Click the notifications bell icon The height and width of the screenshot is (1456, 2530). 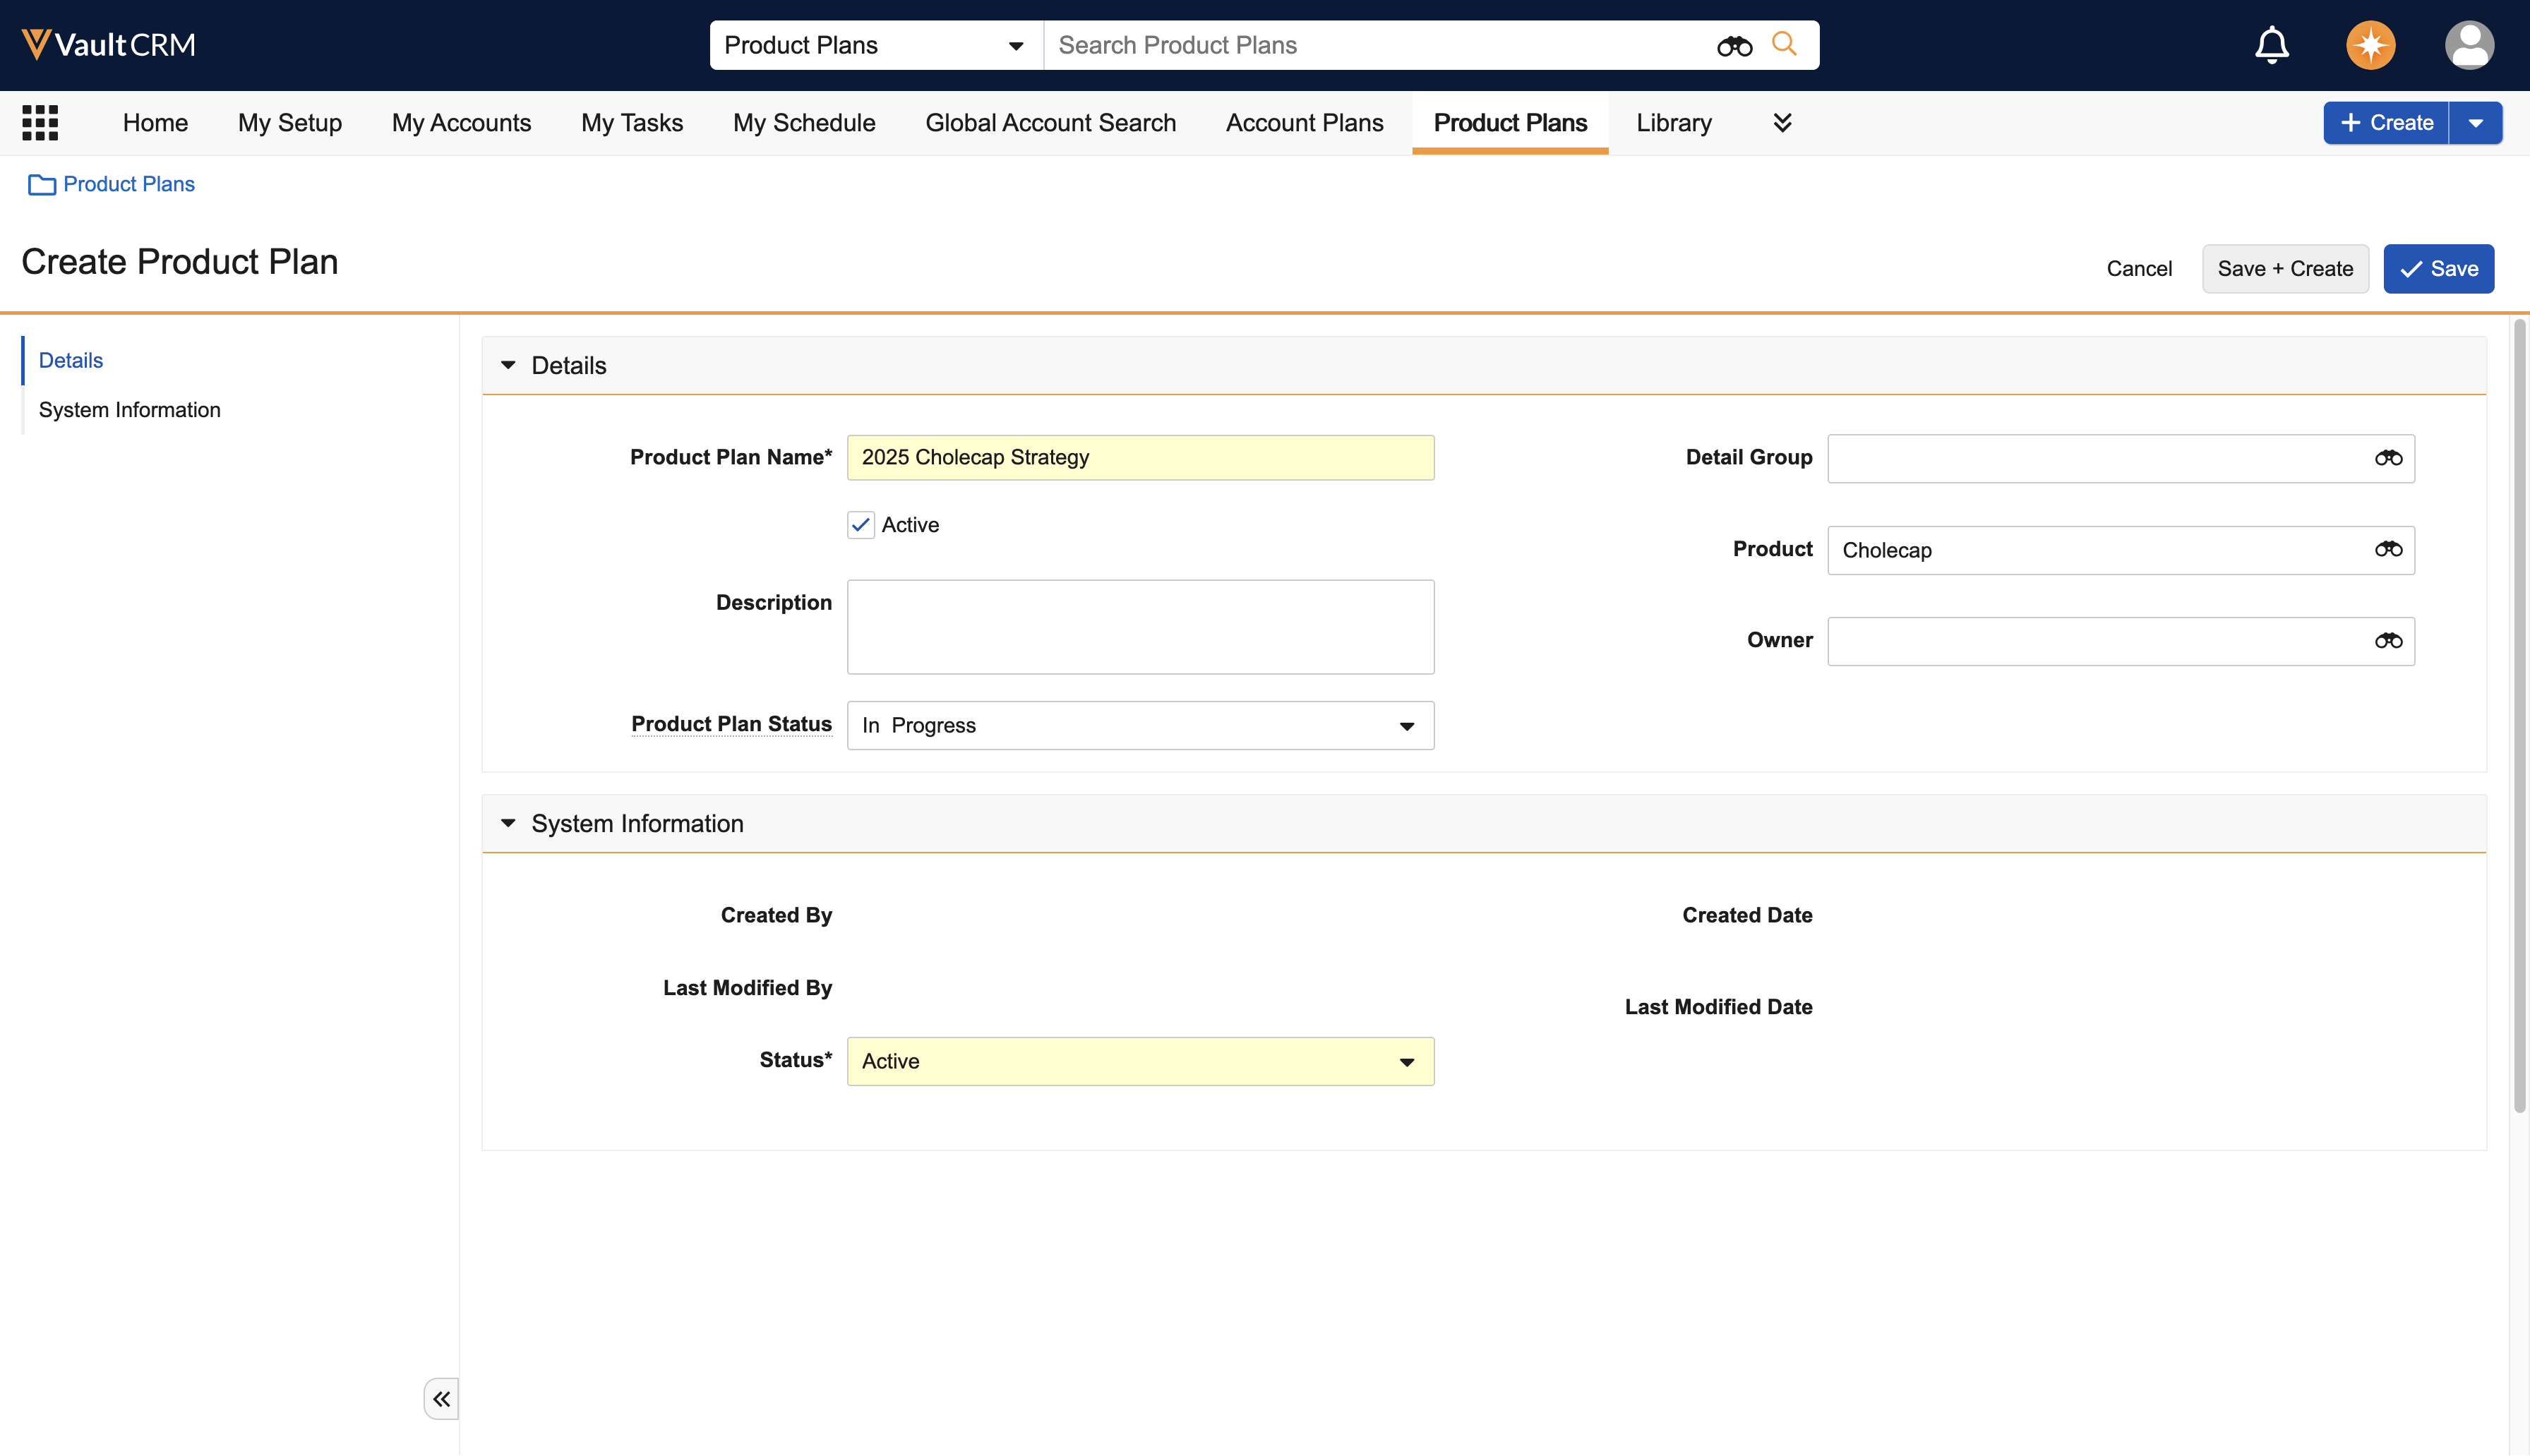click(2271, 45)
